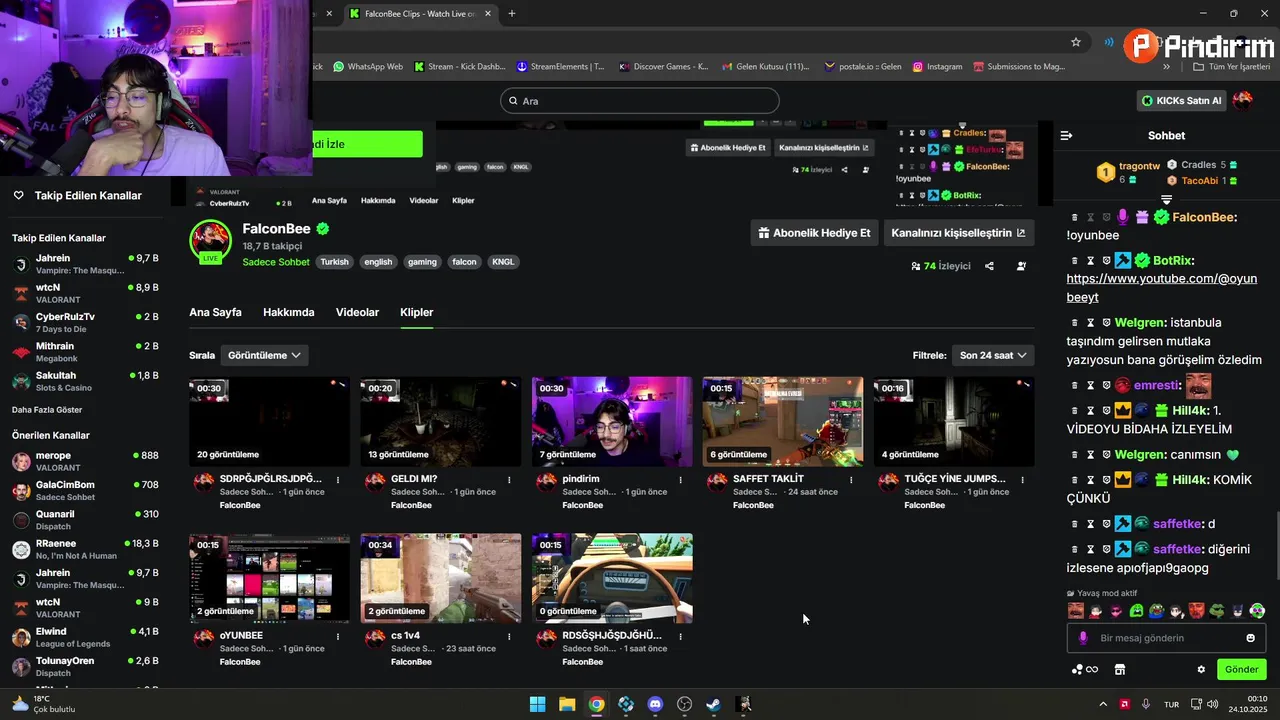Open more options for SAFFET TAKLİT clip
The height and width of the screenshot is (720, 1280).
tap(851, 480)
